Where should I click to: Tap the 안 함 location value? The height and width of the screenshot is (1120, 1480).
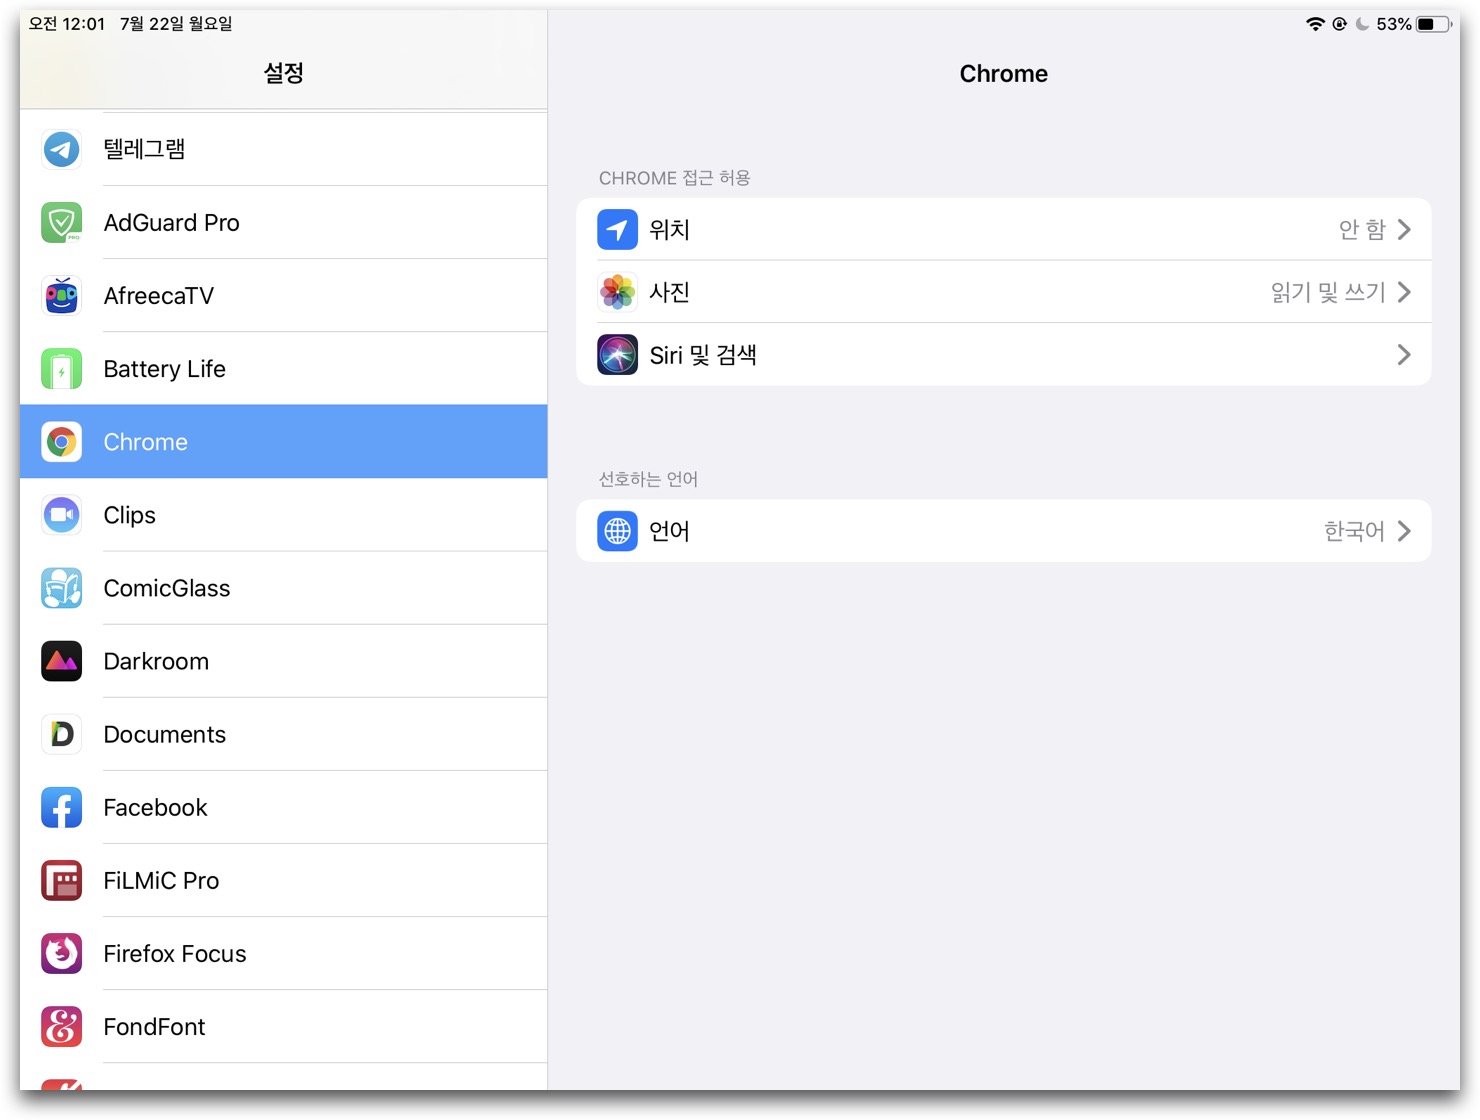tap(1362, 230)
